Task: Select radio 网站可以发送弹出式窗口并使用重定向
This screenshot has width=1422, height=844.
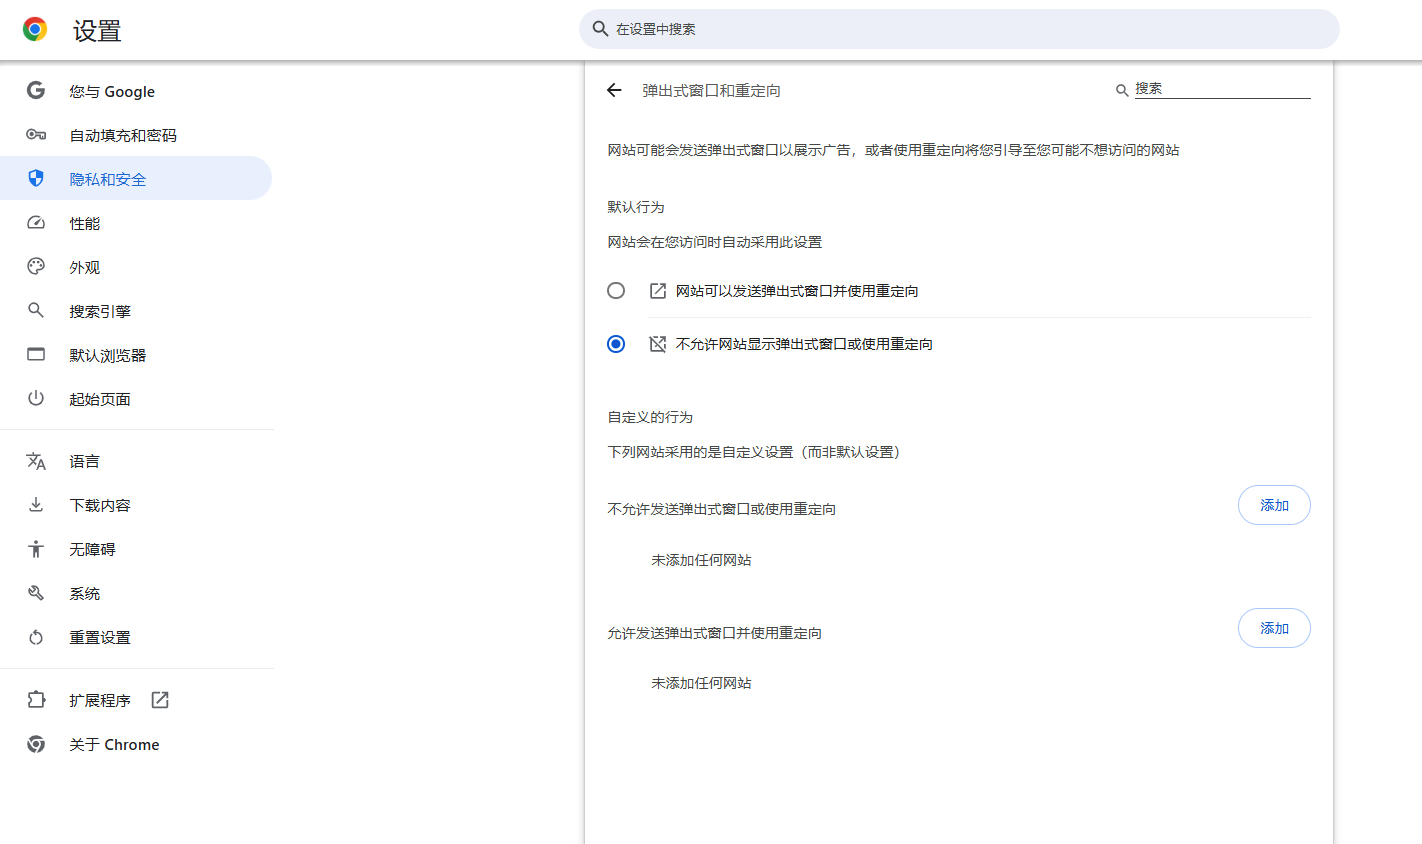Action: [616, 290]
